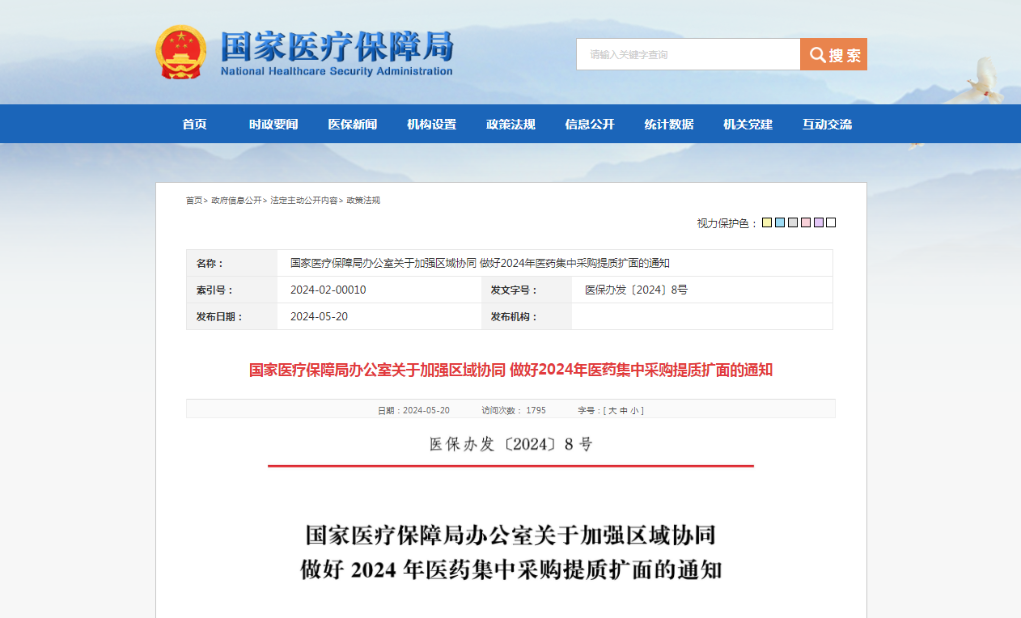Click the orange 搜索 search button
This screenshot has height=618, width=1021.
pyautogui.click(x=833, y=55)
